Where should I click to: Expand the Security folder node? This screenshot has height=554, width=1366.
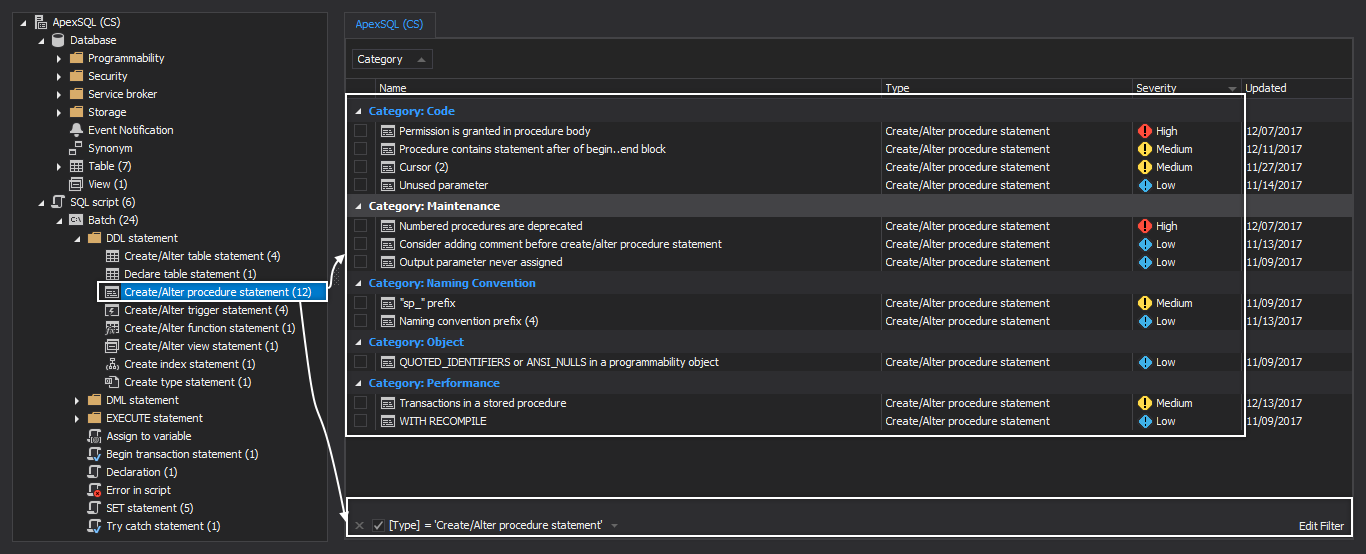(x=59, y=76)
